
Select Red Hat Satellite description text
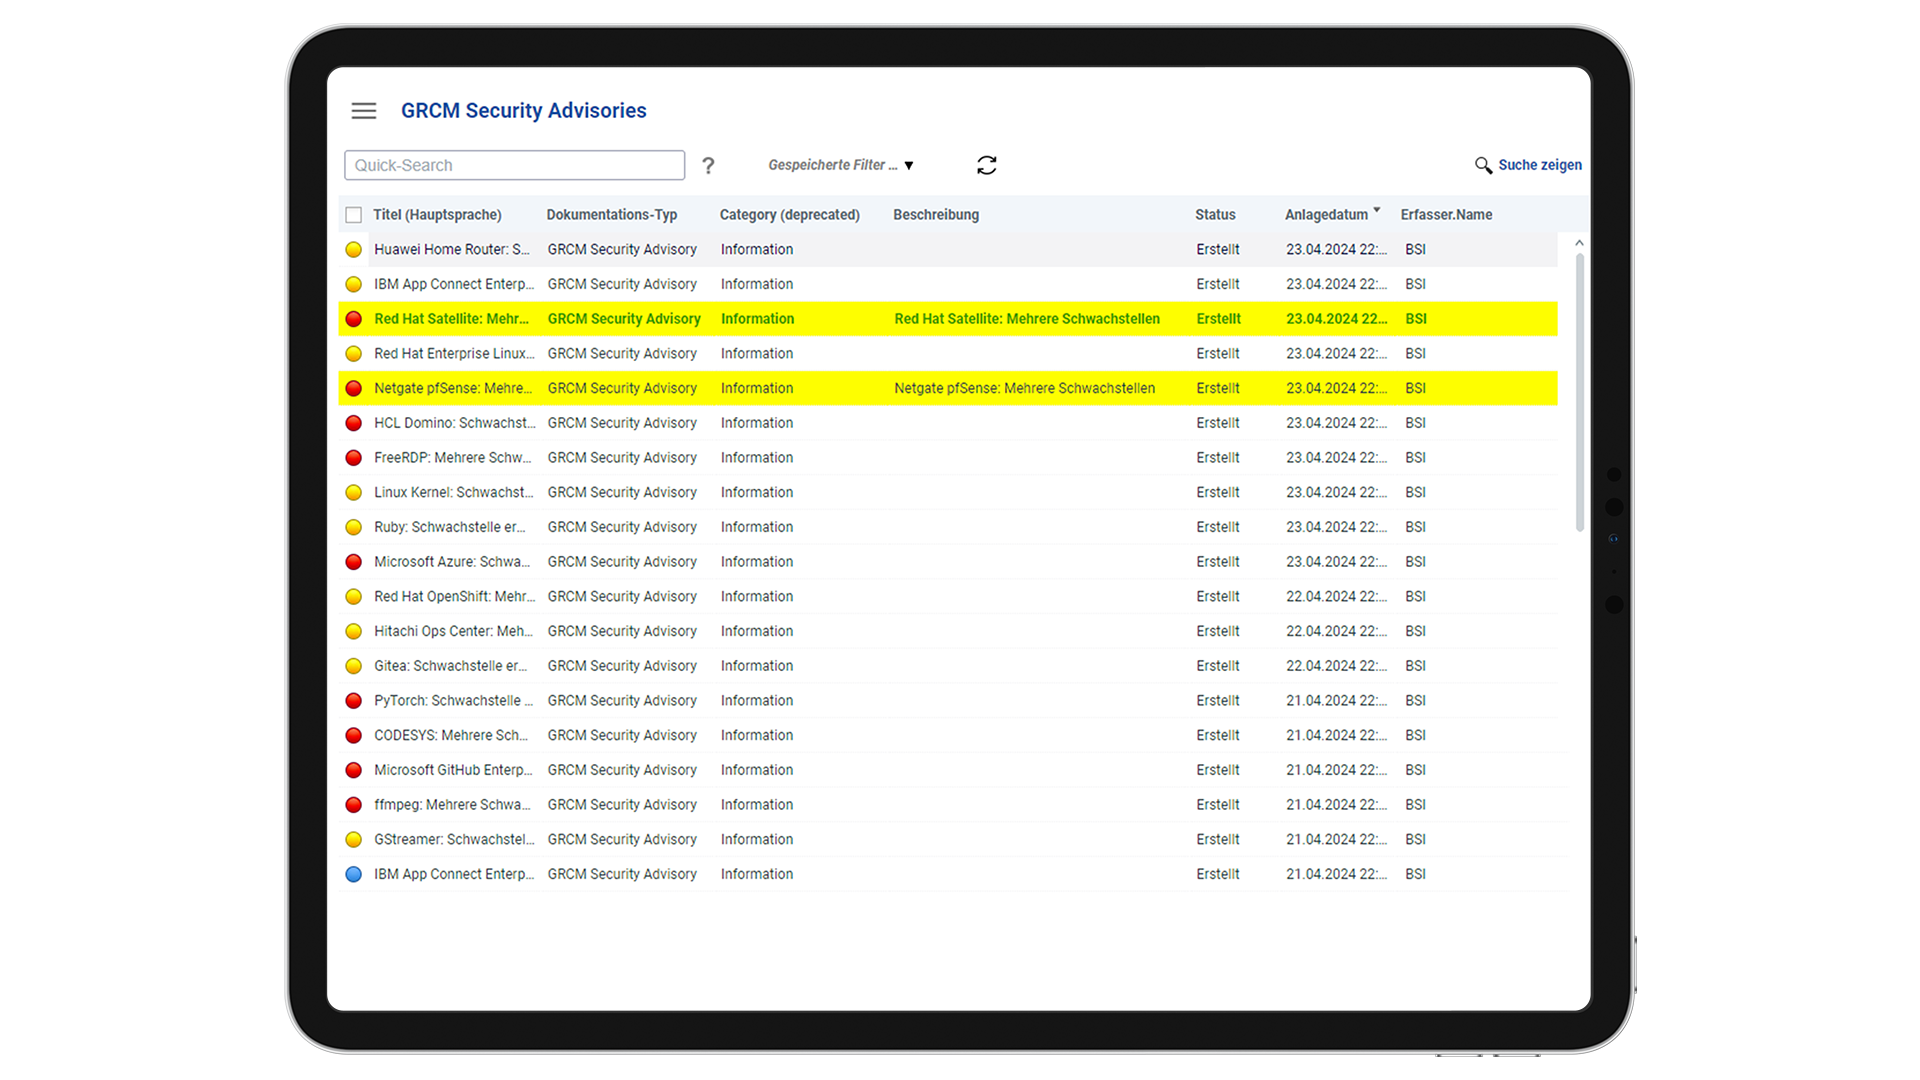[1027, 319]
